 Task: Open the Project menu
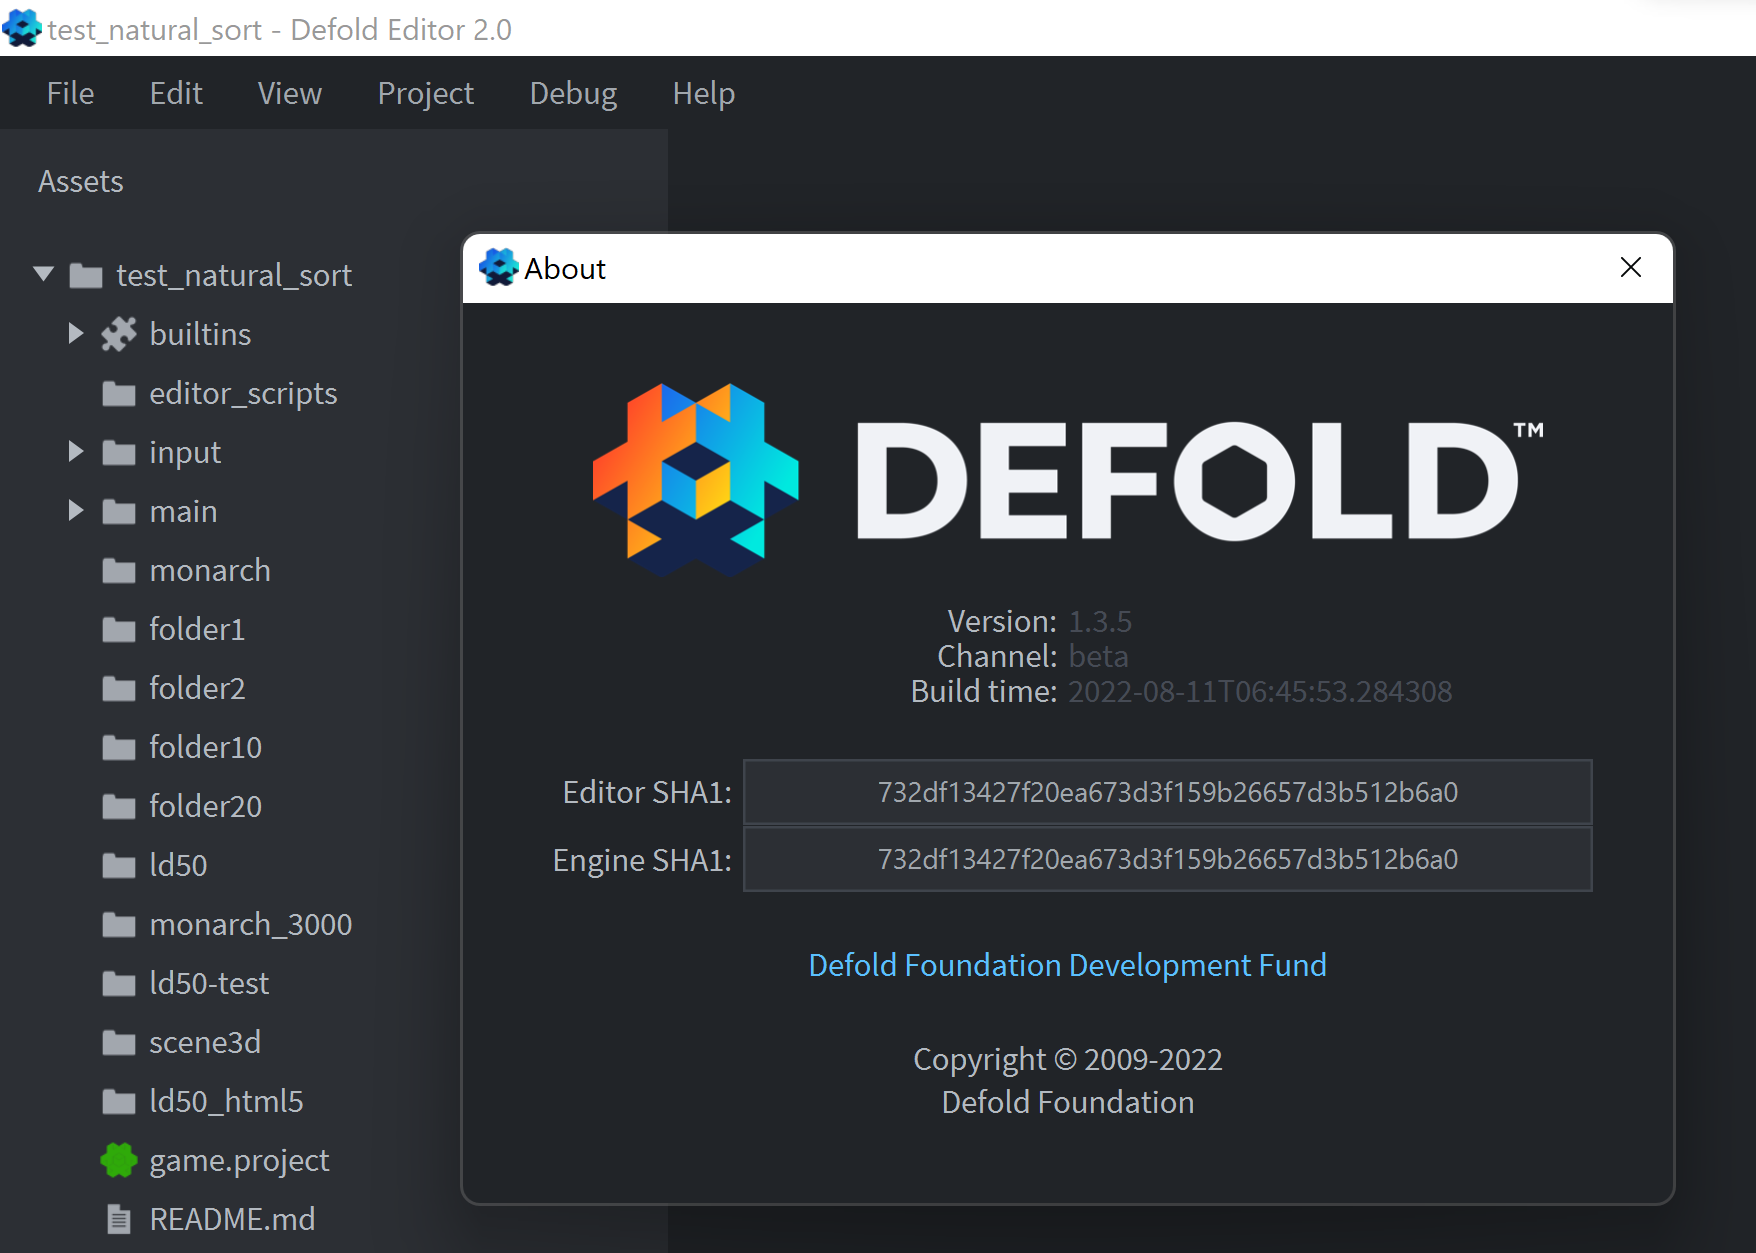[x=425, y=93]
